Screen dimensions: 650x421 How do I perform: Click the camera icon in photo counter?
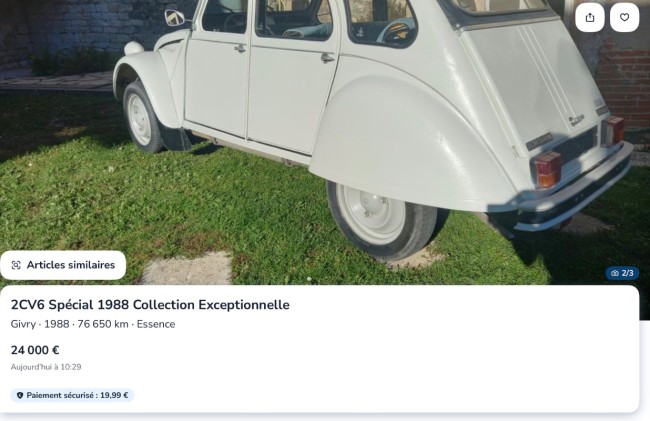point(615,273)
